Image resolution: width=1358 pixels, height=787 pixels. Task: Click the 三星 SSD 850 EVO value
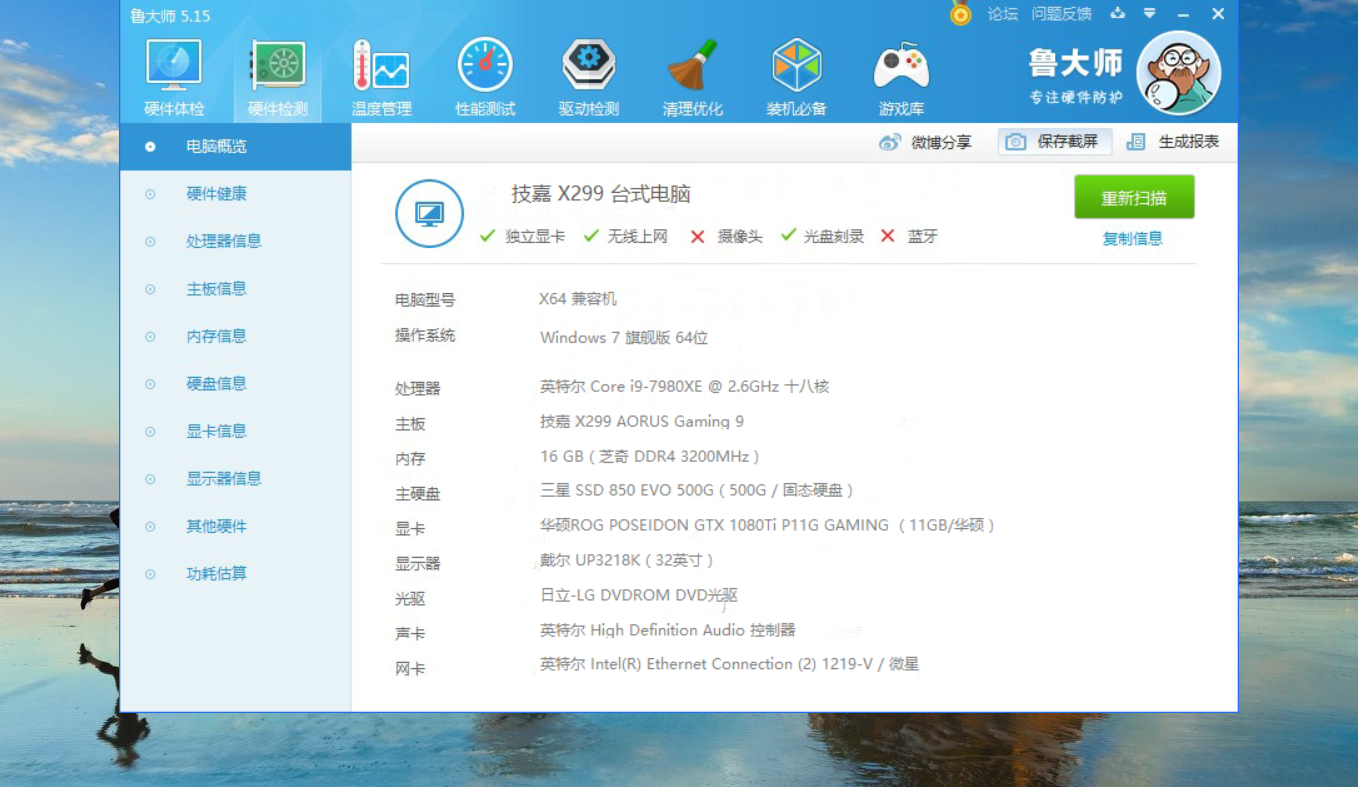point(697,491)
